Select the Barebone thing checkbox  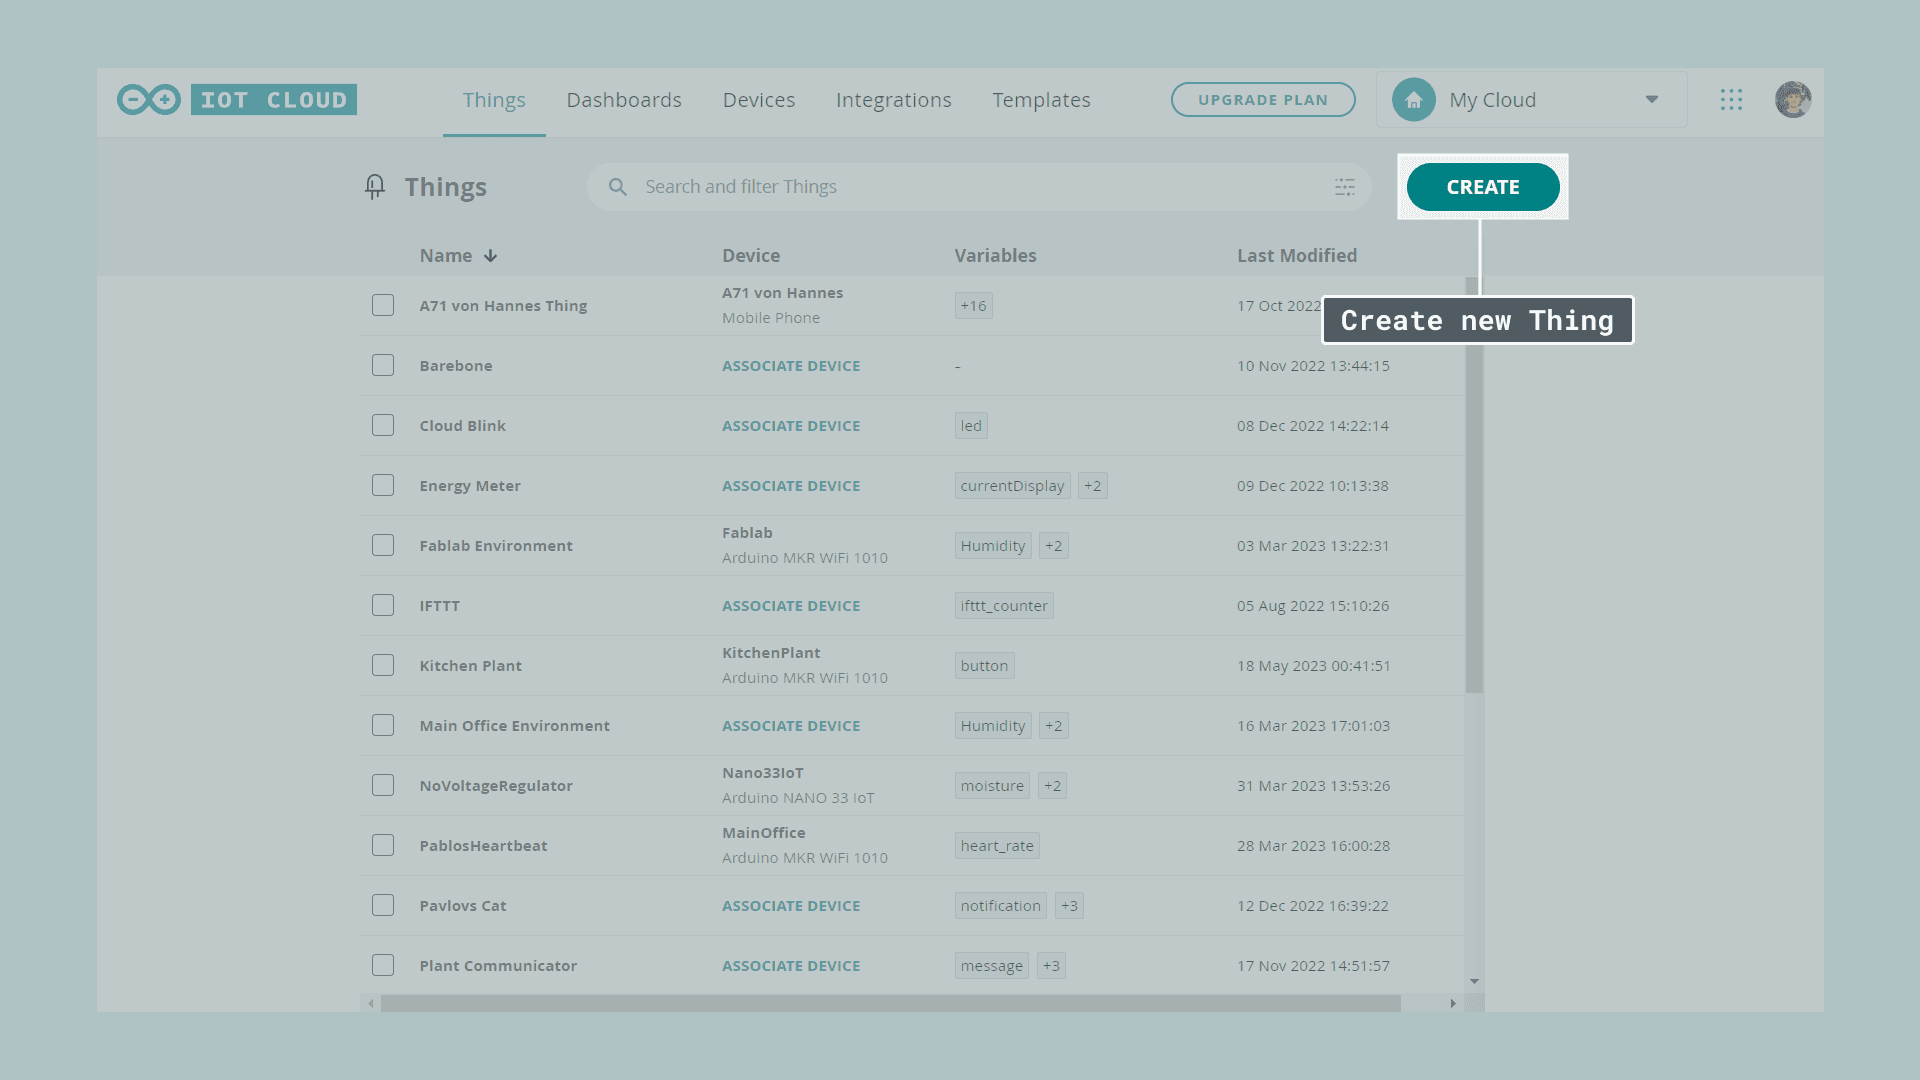pyautogui.click(x=383, y=365)
